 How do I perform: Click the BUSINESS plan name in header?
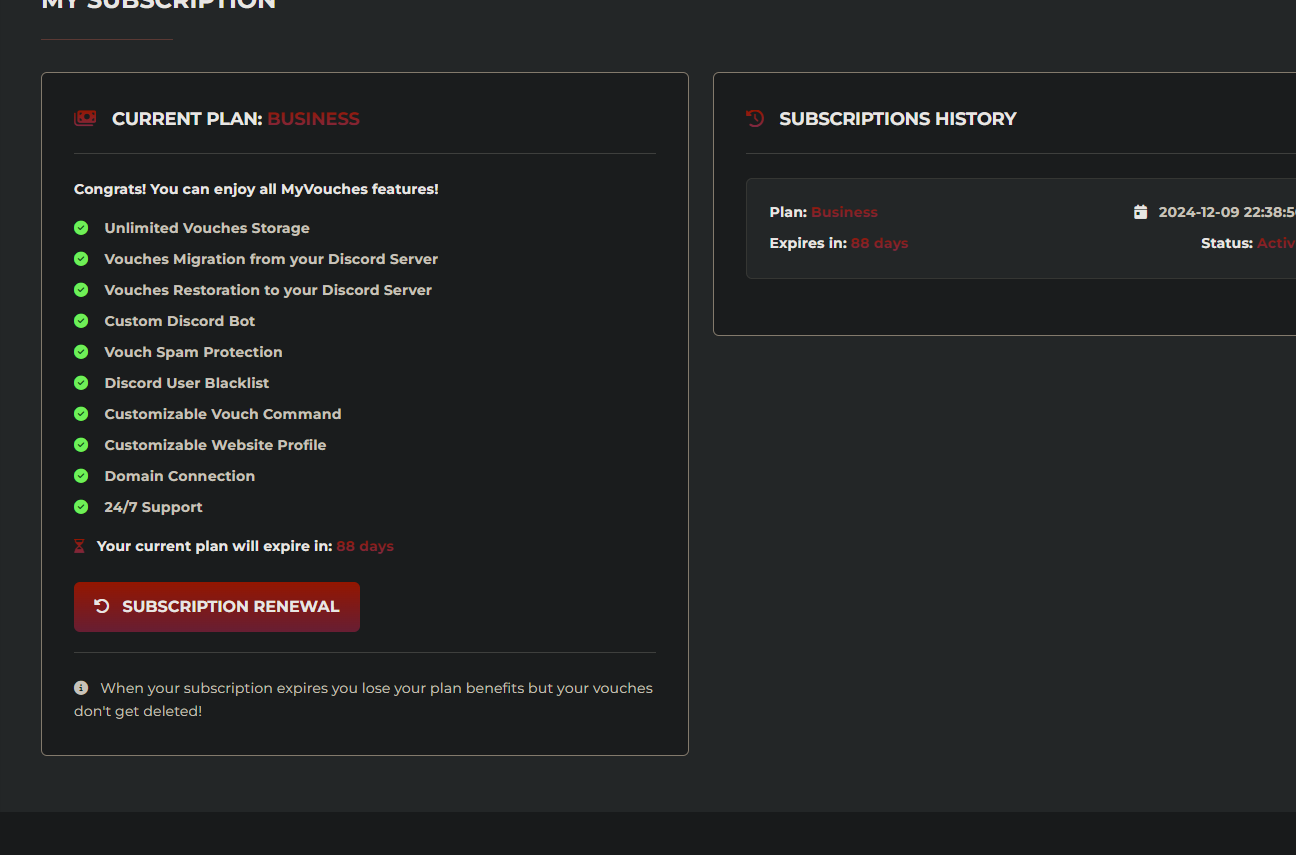click(313, 119)
